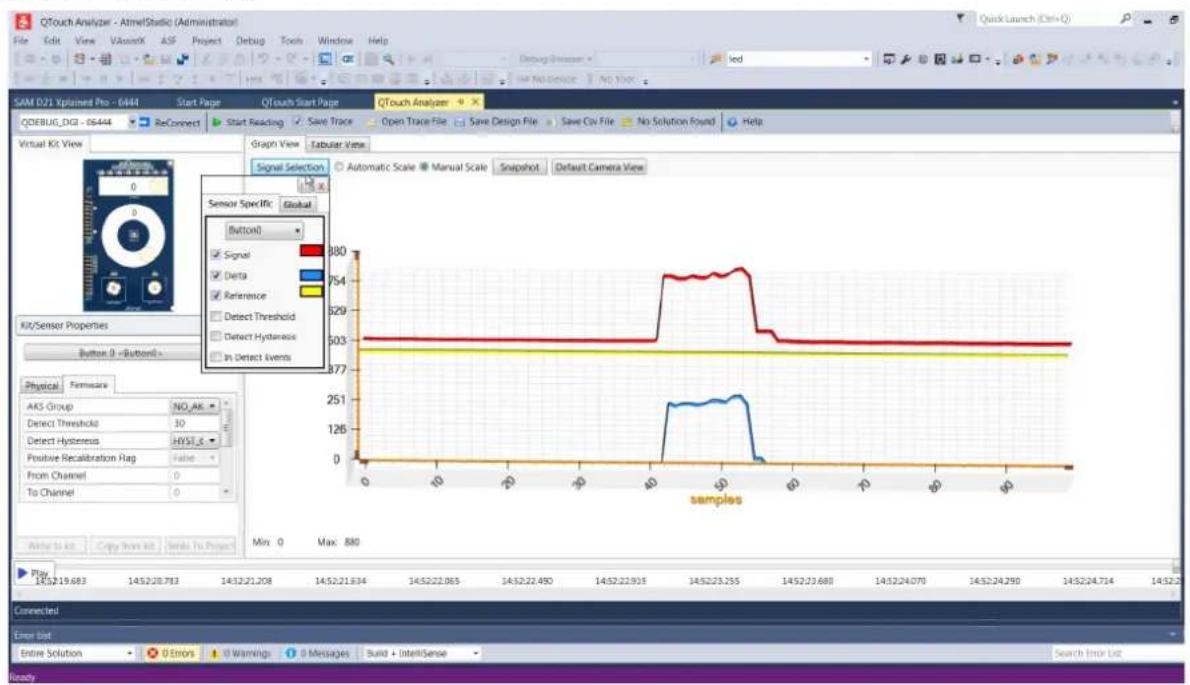Click the Errors filter icon in Error List
Image resolution: width=1190 pixels, height=685 pixels.
(x=153, y=653)
